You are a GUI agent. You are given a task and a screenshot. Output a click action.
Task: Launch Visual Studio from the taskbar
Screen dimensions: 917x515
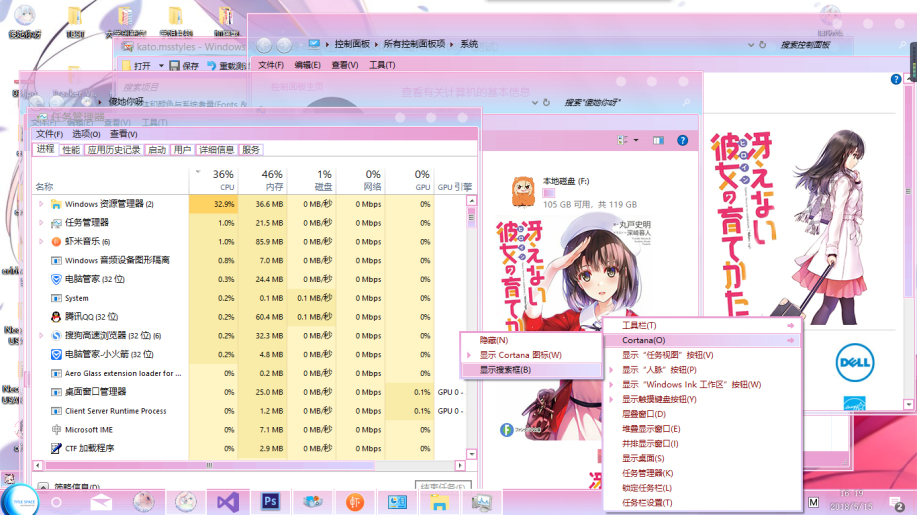[228, 502]
